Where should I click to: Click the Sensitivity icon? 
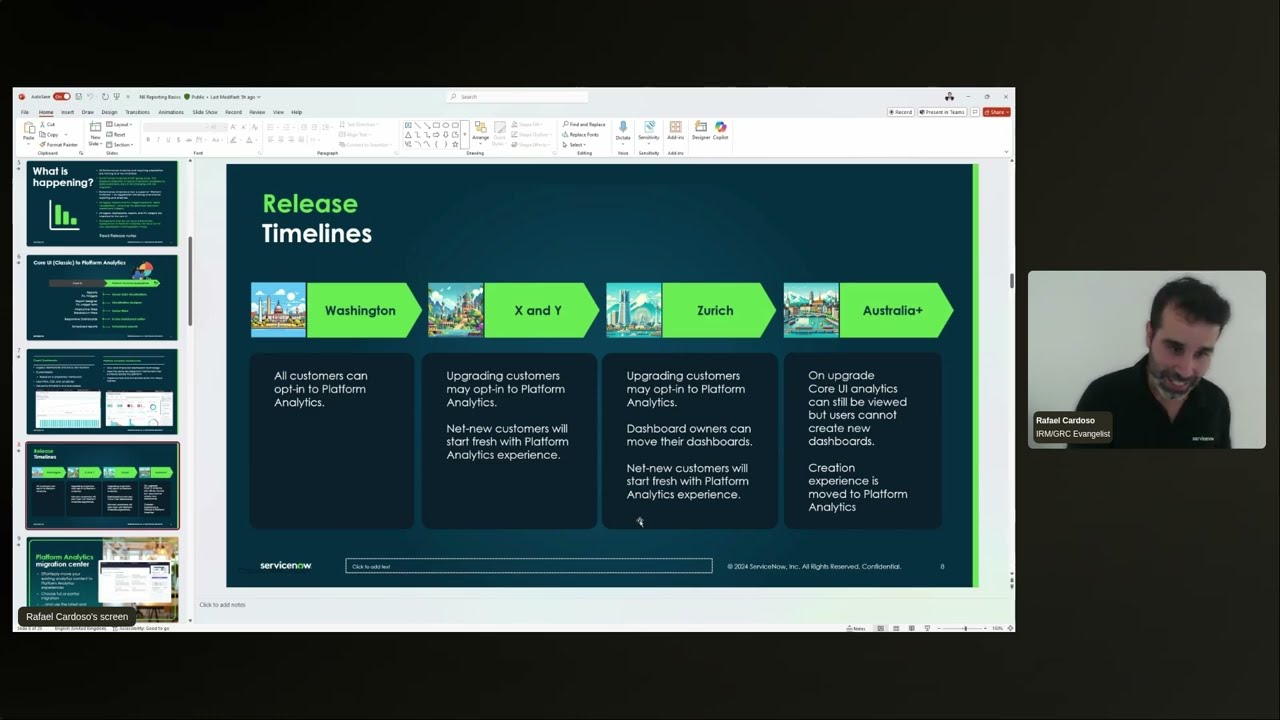pos(649,127)
